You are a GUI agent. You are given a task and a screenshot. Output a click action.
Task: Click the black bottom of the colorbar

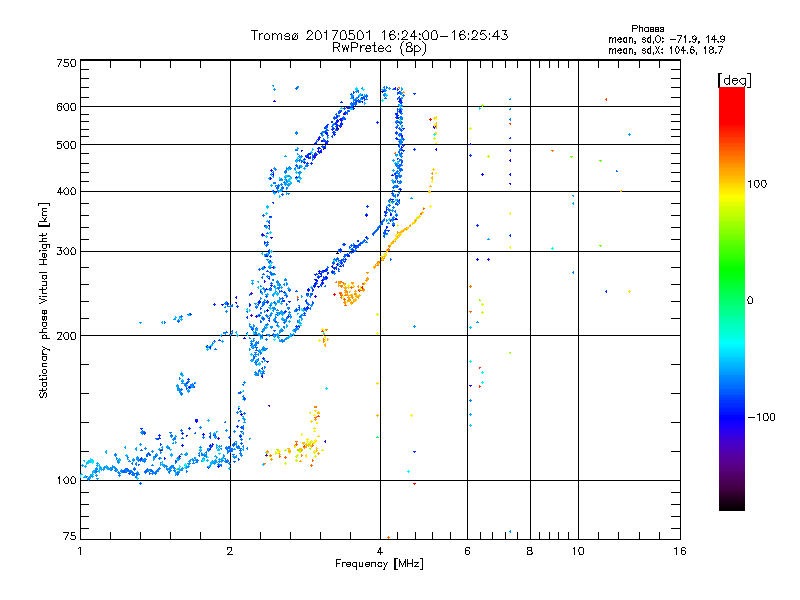[x=732, y=503]
